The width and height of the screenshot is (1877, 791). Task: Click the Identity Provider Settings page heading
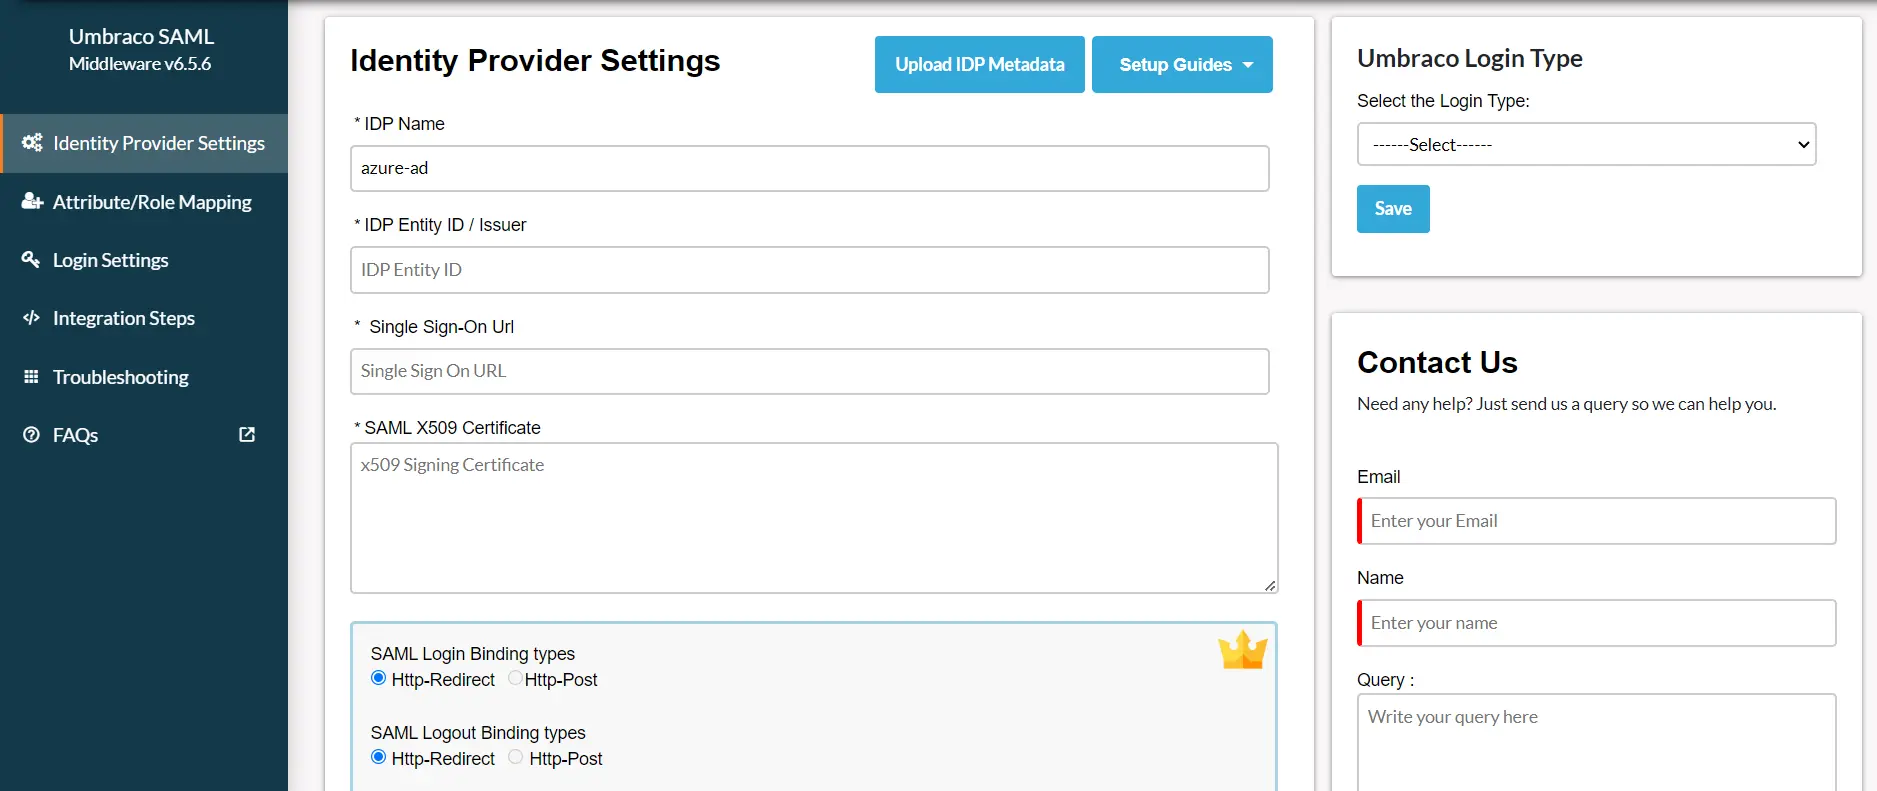(x=535, y=61)
